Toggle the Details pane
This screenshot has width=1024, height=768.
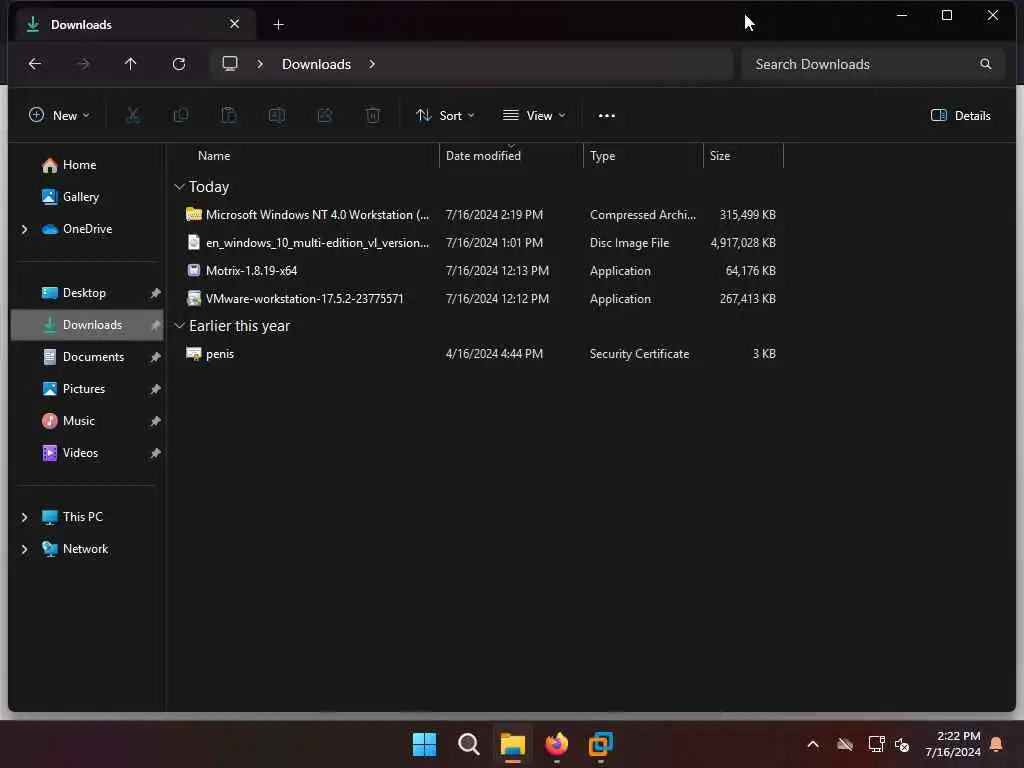[x=961, y=116]
